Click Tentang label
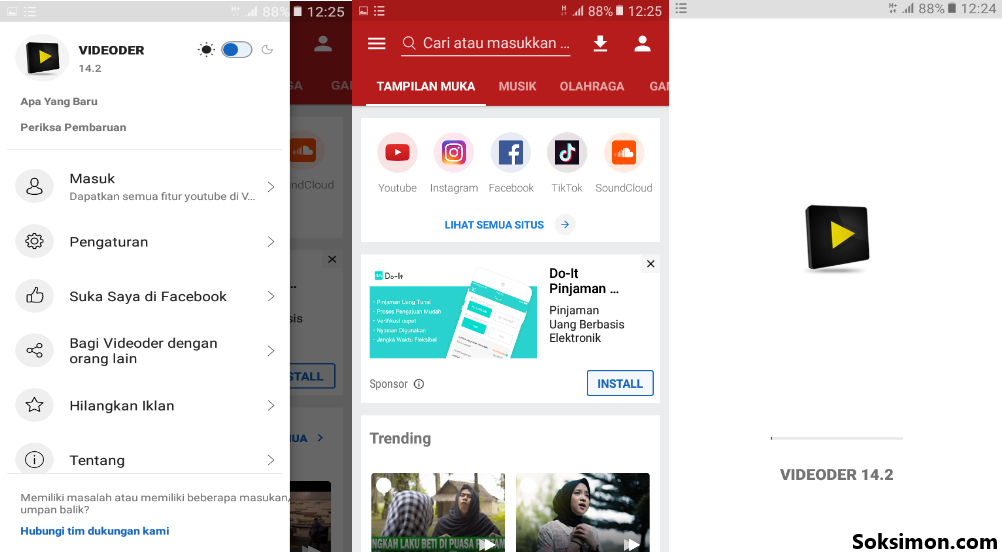The width and height of the screenshot is (1002, 552). (x=96, y=461)
